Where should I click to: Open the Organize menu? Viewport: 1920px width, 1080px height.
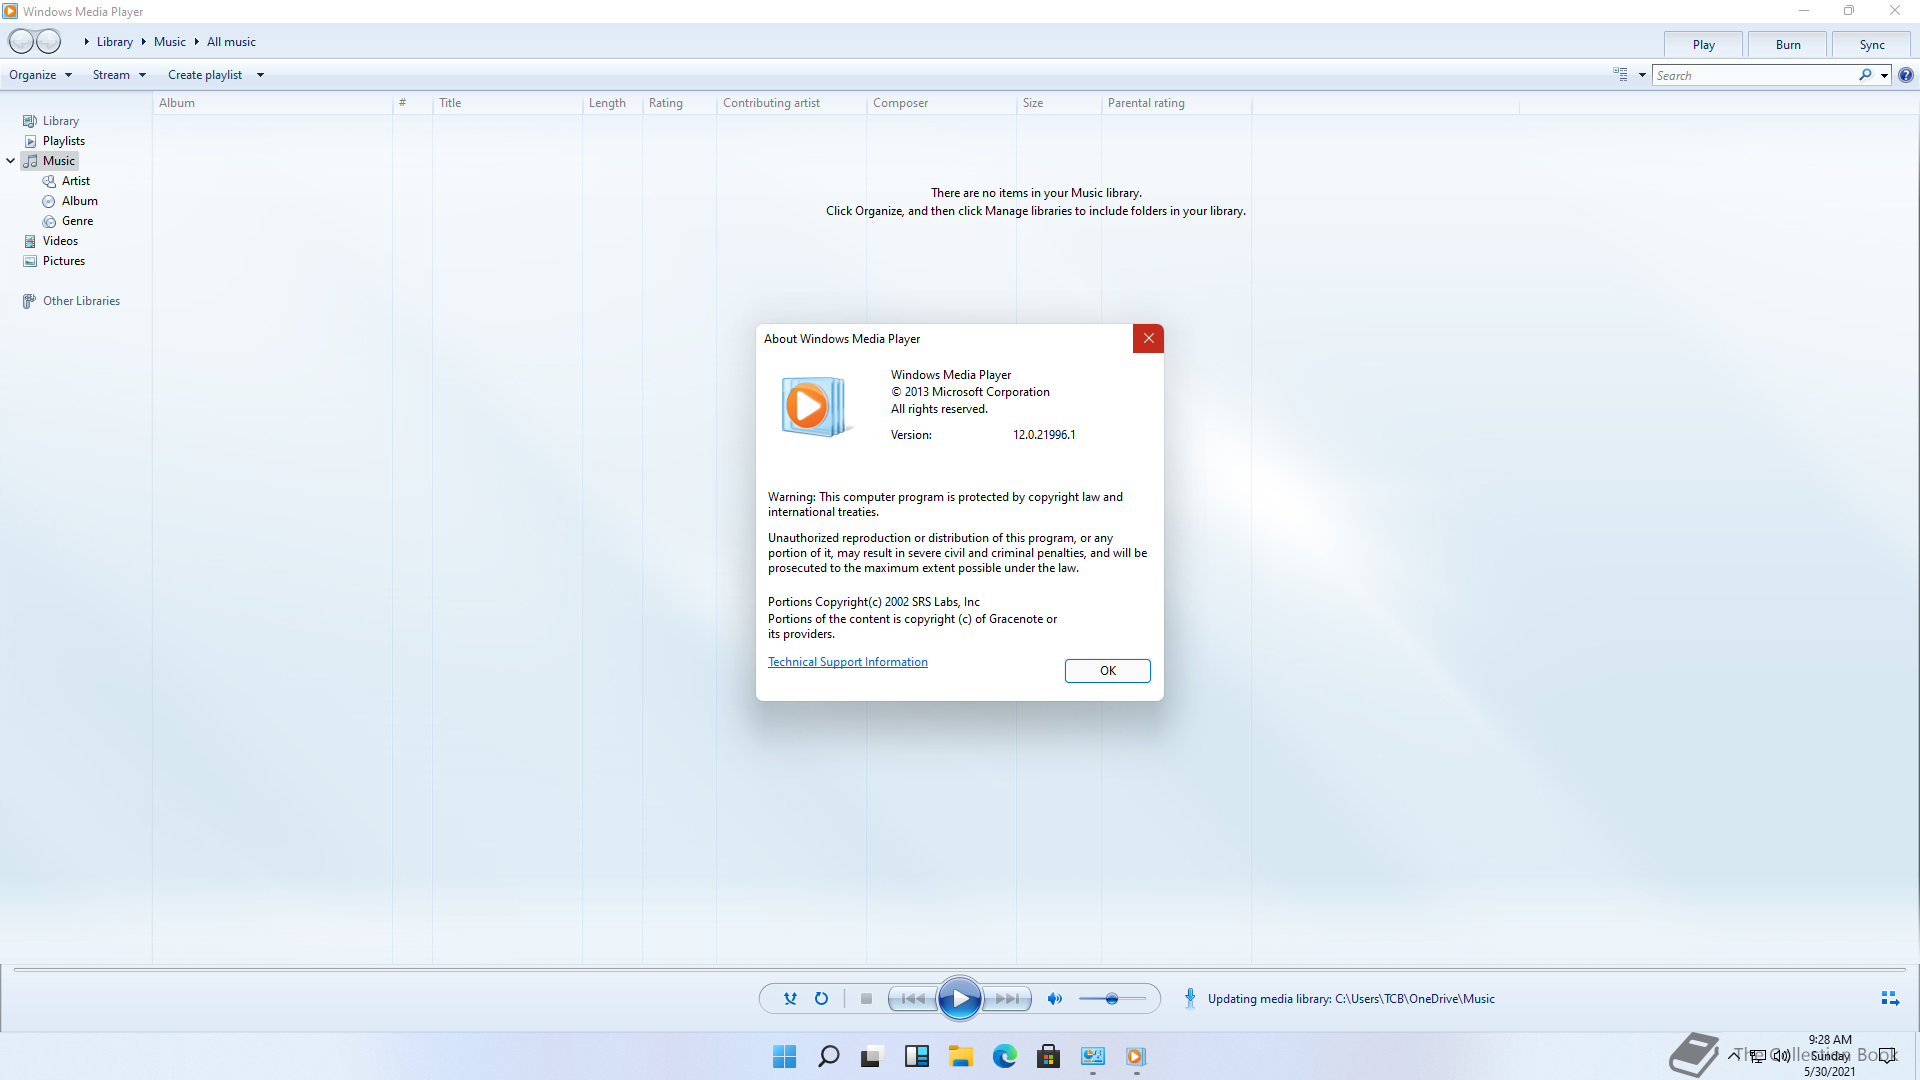[x=40, y=75]
